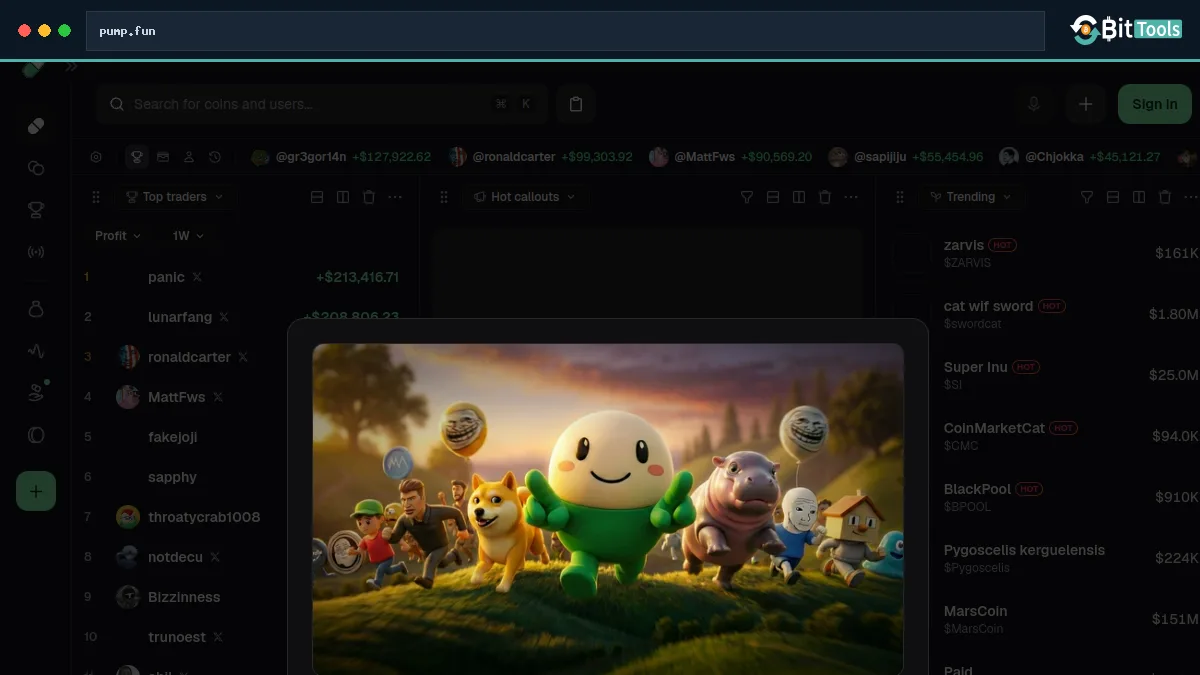The image size is (1200, 675).
Task: Open the Profit sort dropdown
Action: tap(117, 236)
